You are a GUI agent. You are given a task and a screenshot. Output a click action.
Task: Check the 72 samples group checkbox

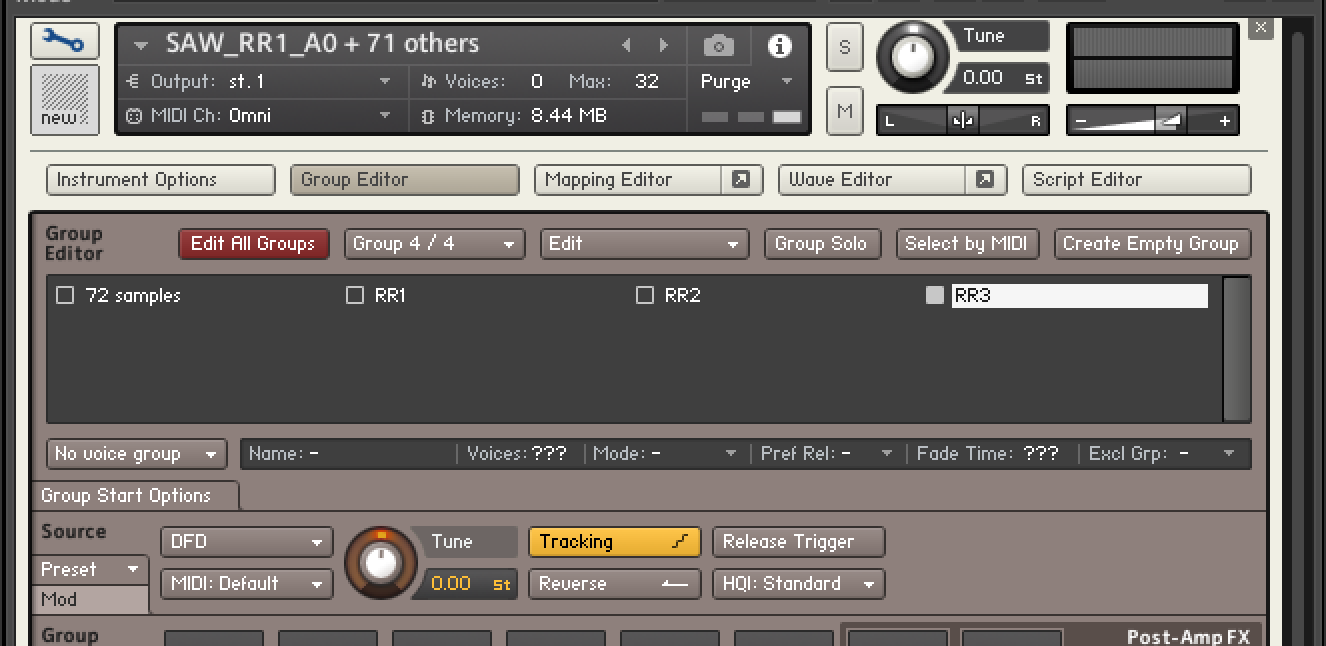(65, 296)
